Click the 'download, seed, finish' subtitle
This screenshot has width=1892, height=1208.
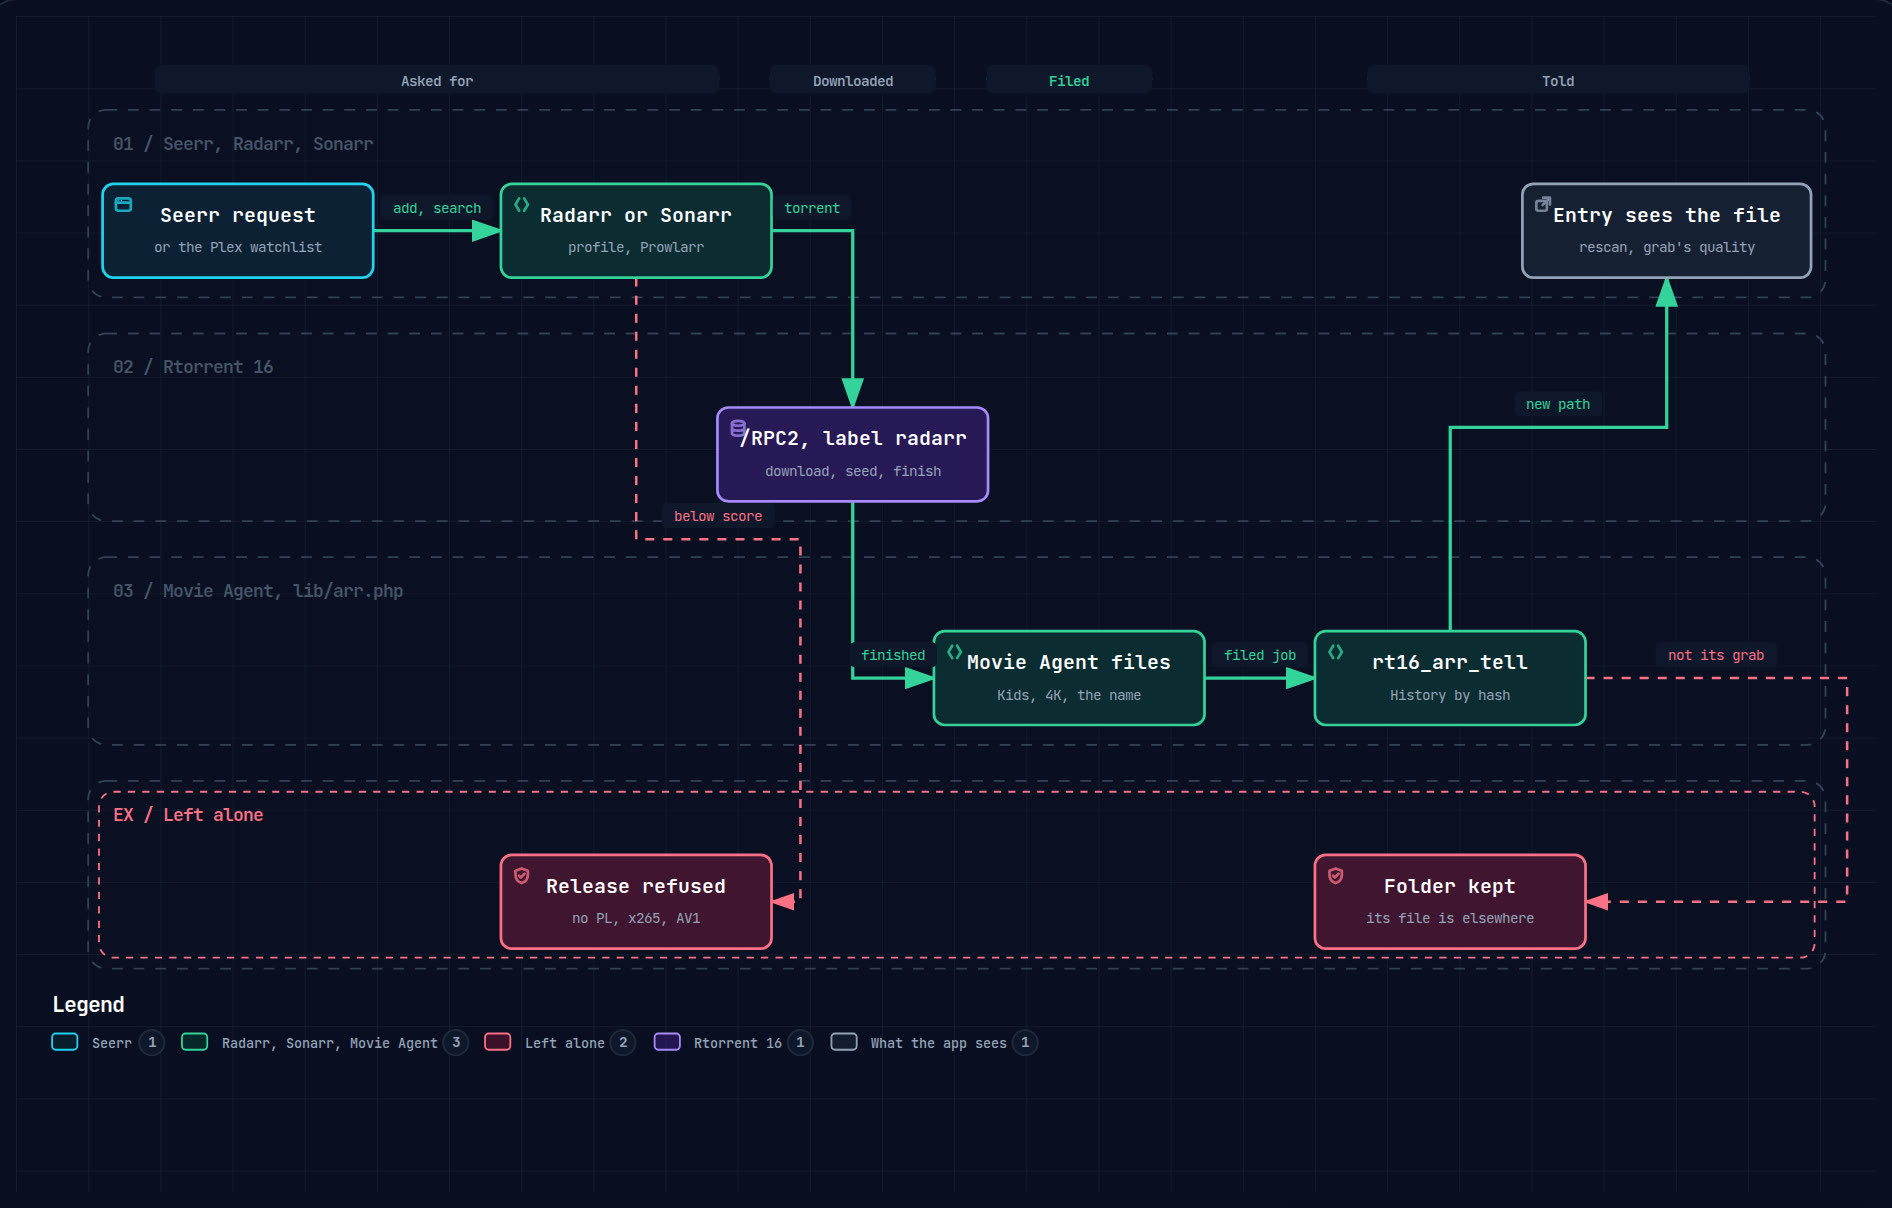point(853,471)
